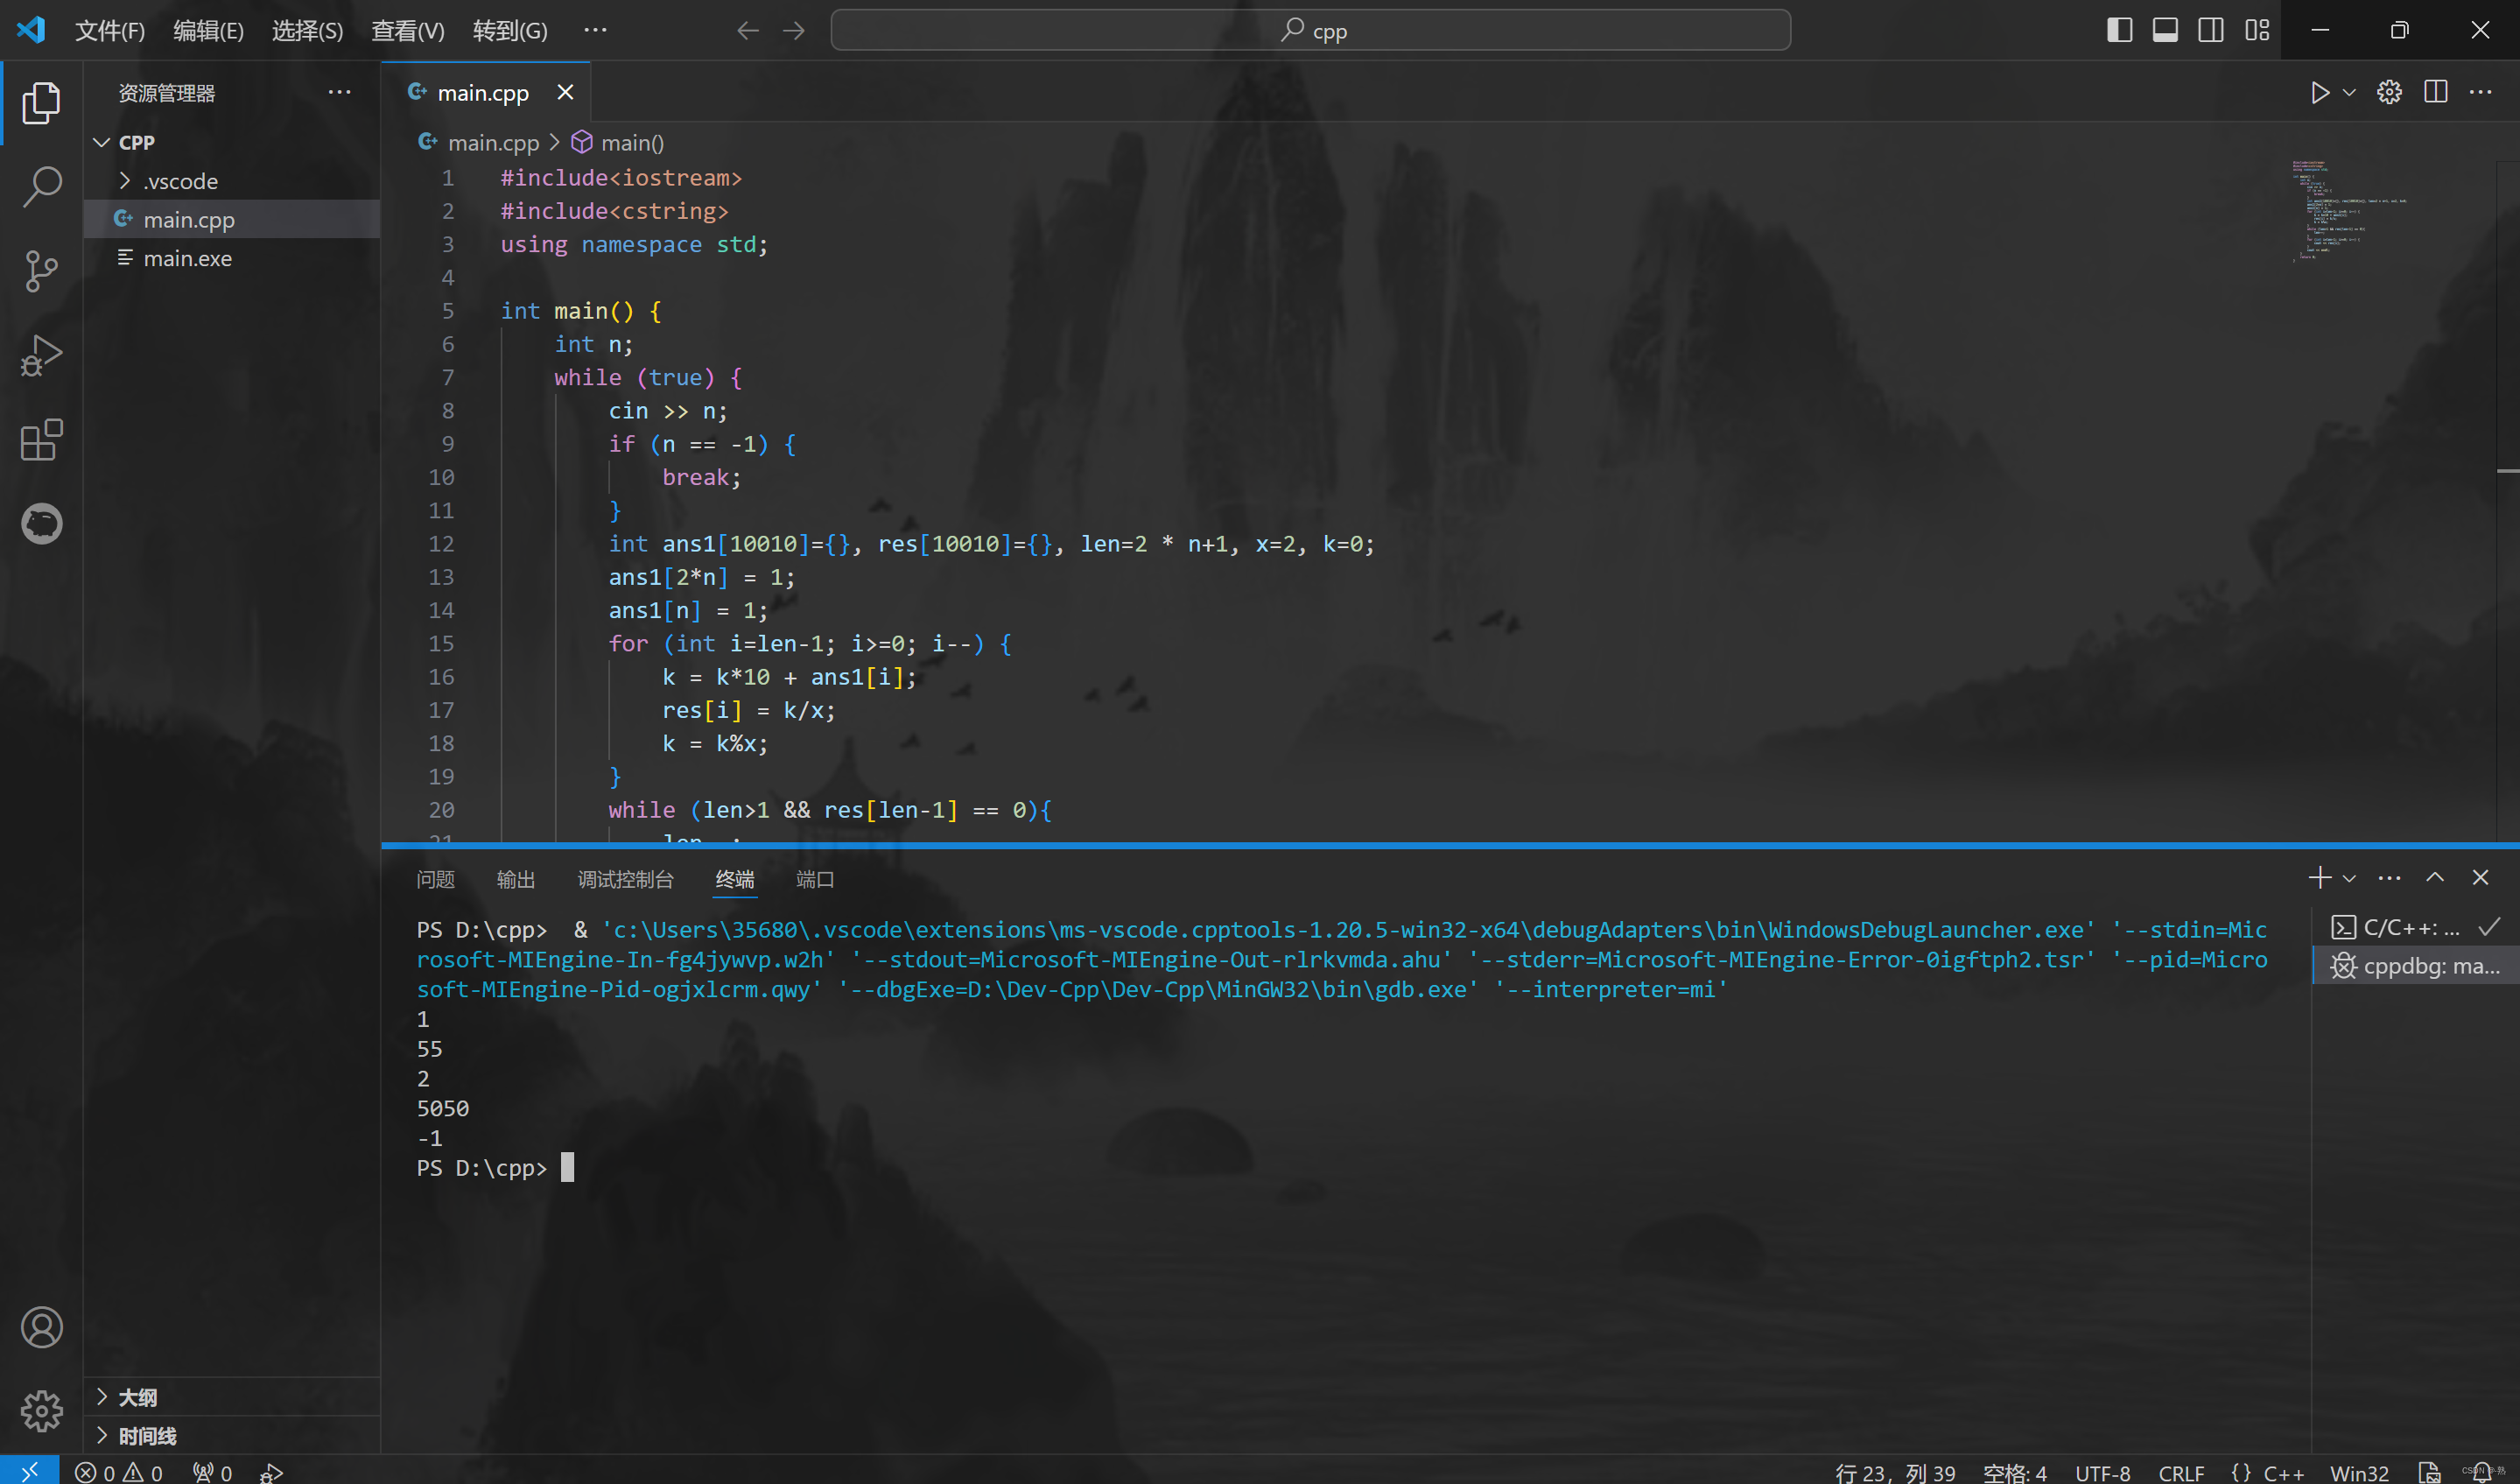
Task: Click the forwarded ports indicator showing 0
Action: pos(213,1472)
